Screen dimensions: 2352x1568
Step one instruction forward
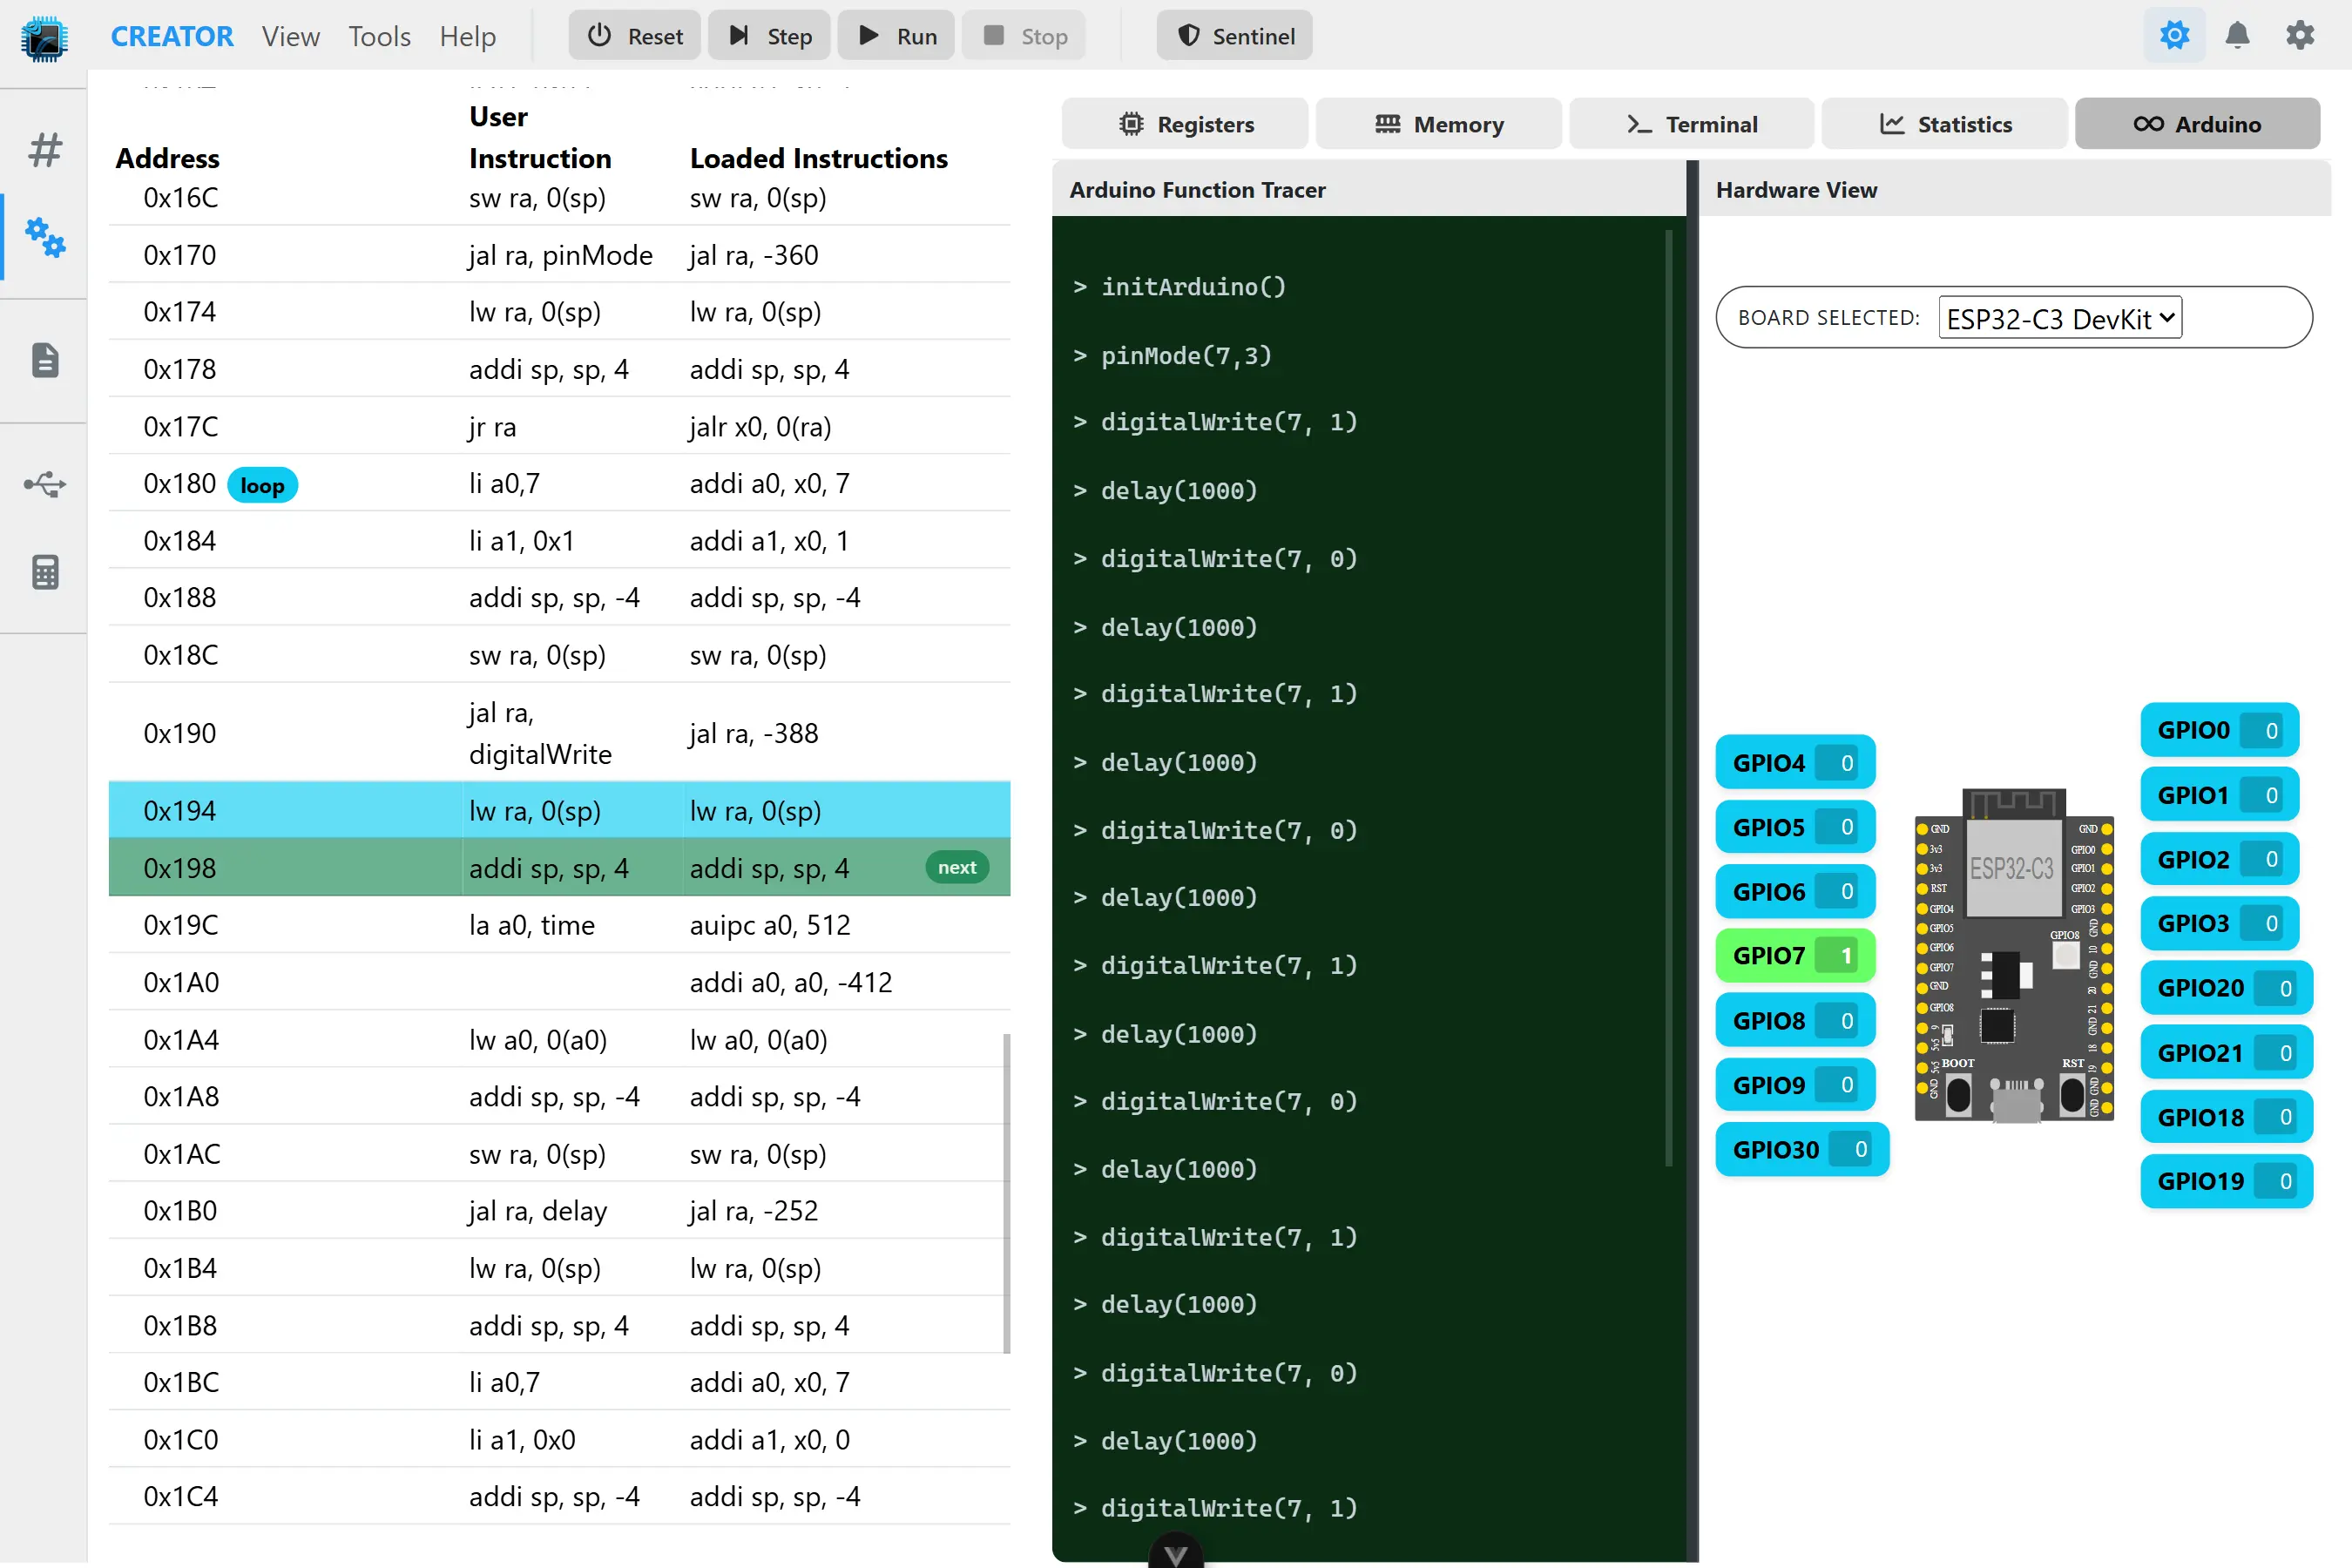[769, 36]
